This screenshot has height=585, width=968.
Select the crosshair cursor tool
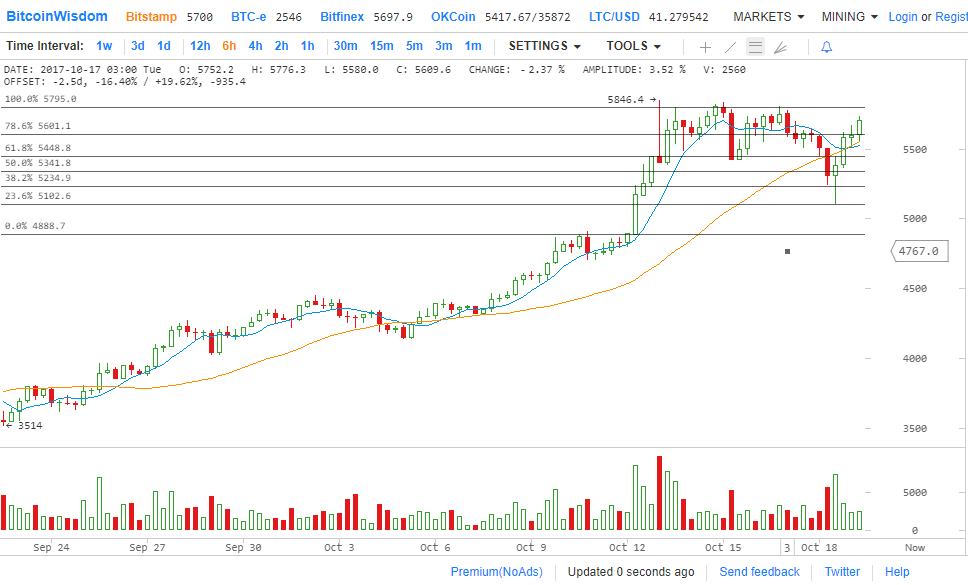(x=705, y=47)
